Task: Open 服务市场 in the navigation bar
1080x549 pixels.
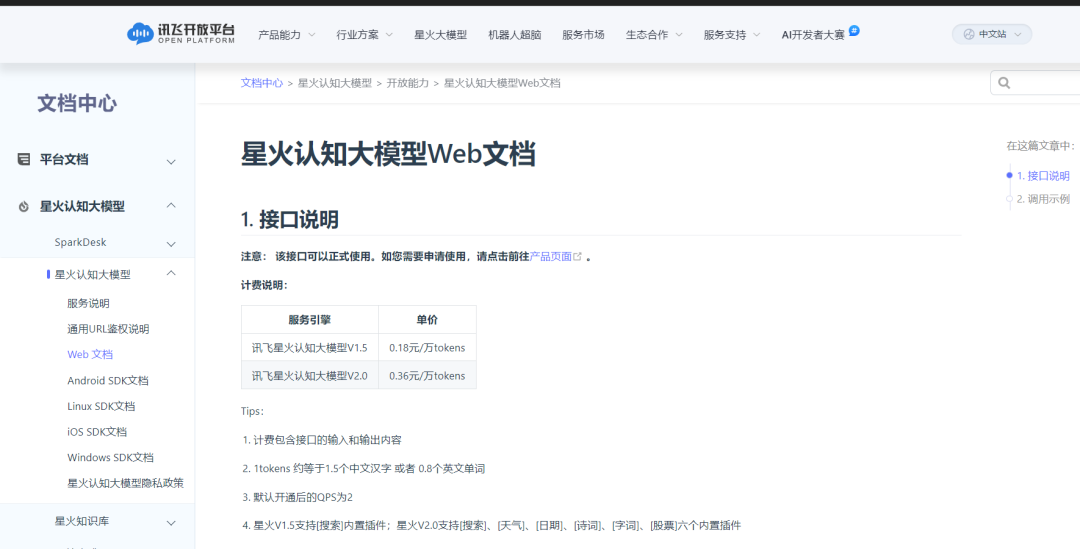Action: (x=583, y=34)
